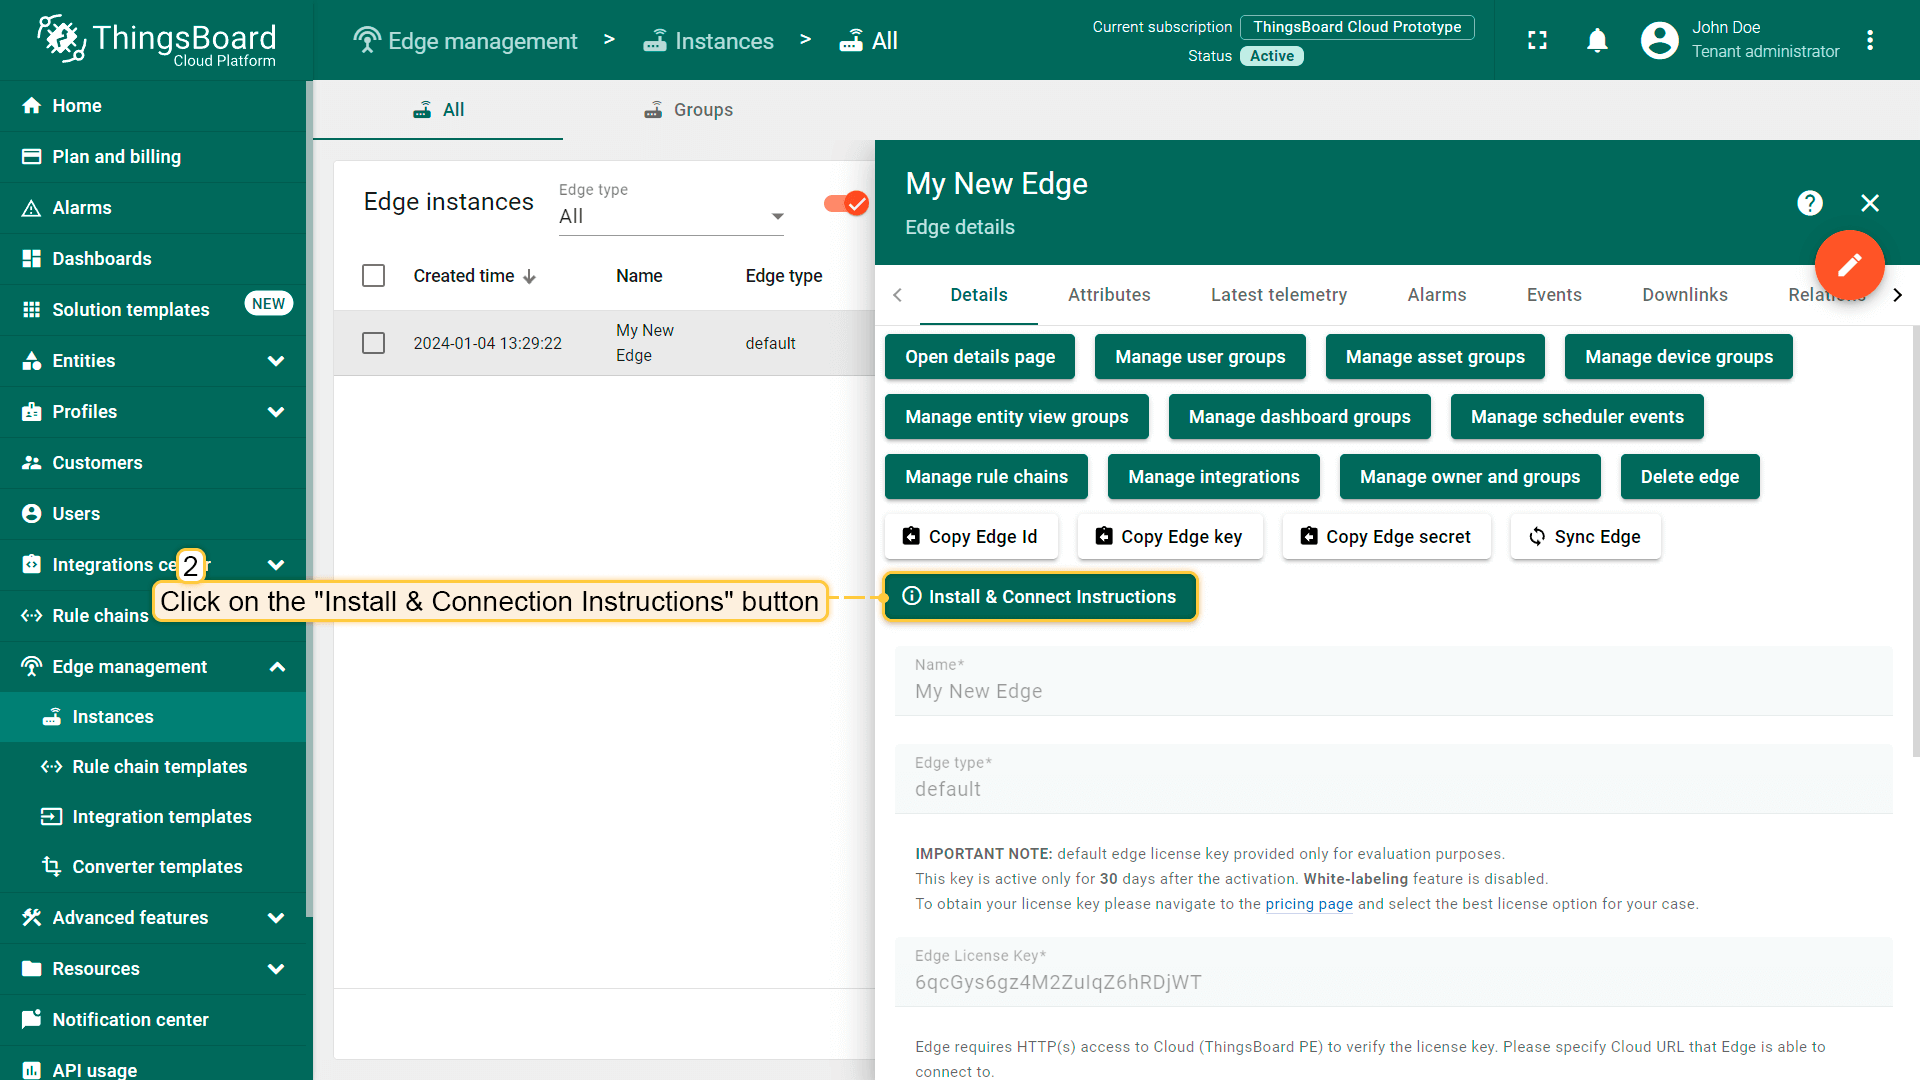Image resolution: width=1920 pixels, height=1080 pixels.
Task: Click Manage user groups button
Action: 1200,357
